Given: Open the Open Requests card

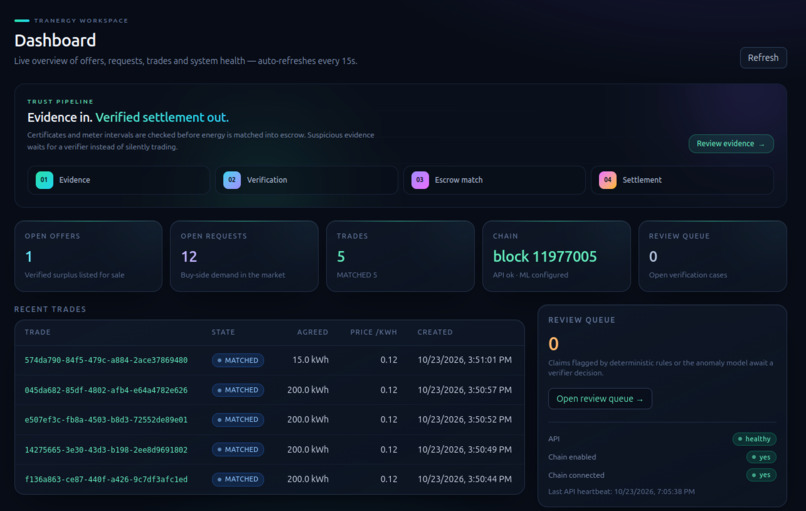Looking at the screenshot, I should coord(244,256).
